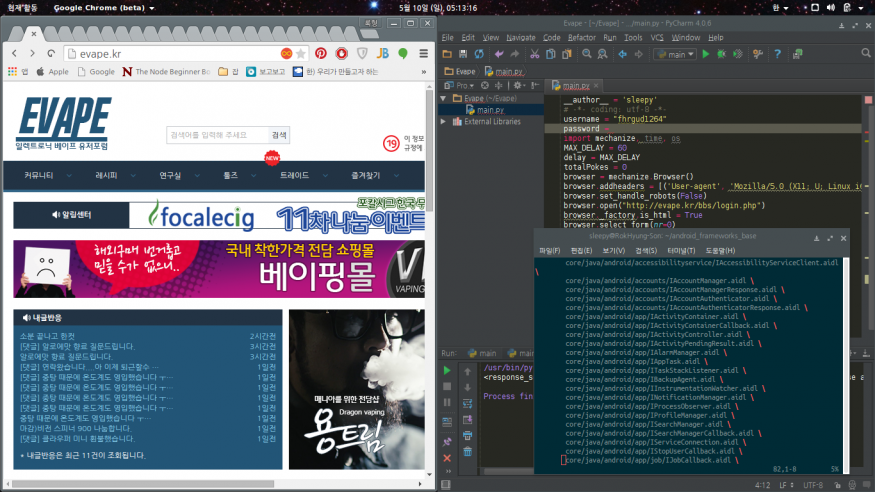The image size is (875, 492).
Task: Start debugging with the green bug icon
Action: tap(722, 54)
